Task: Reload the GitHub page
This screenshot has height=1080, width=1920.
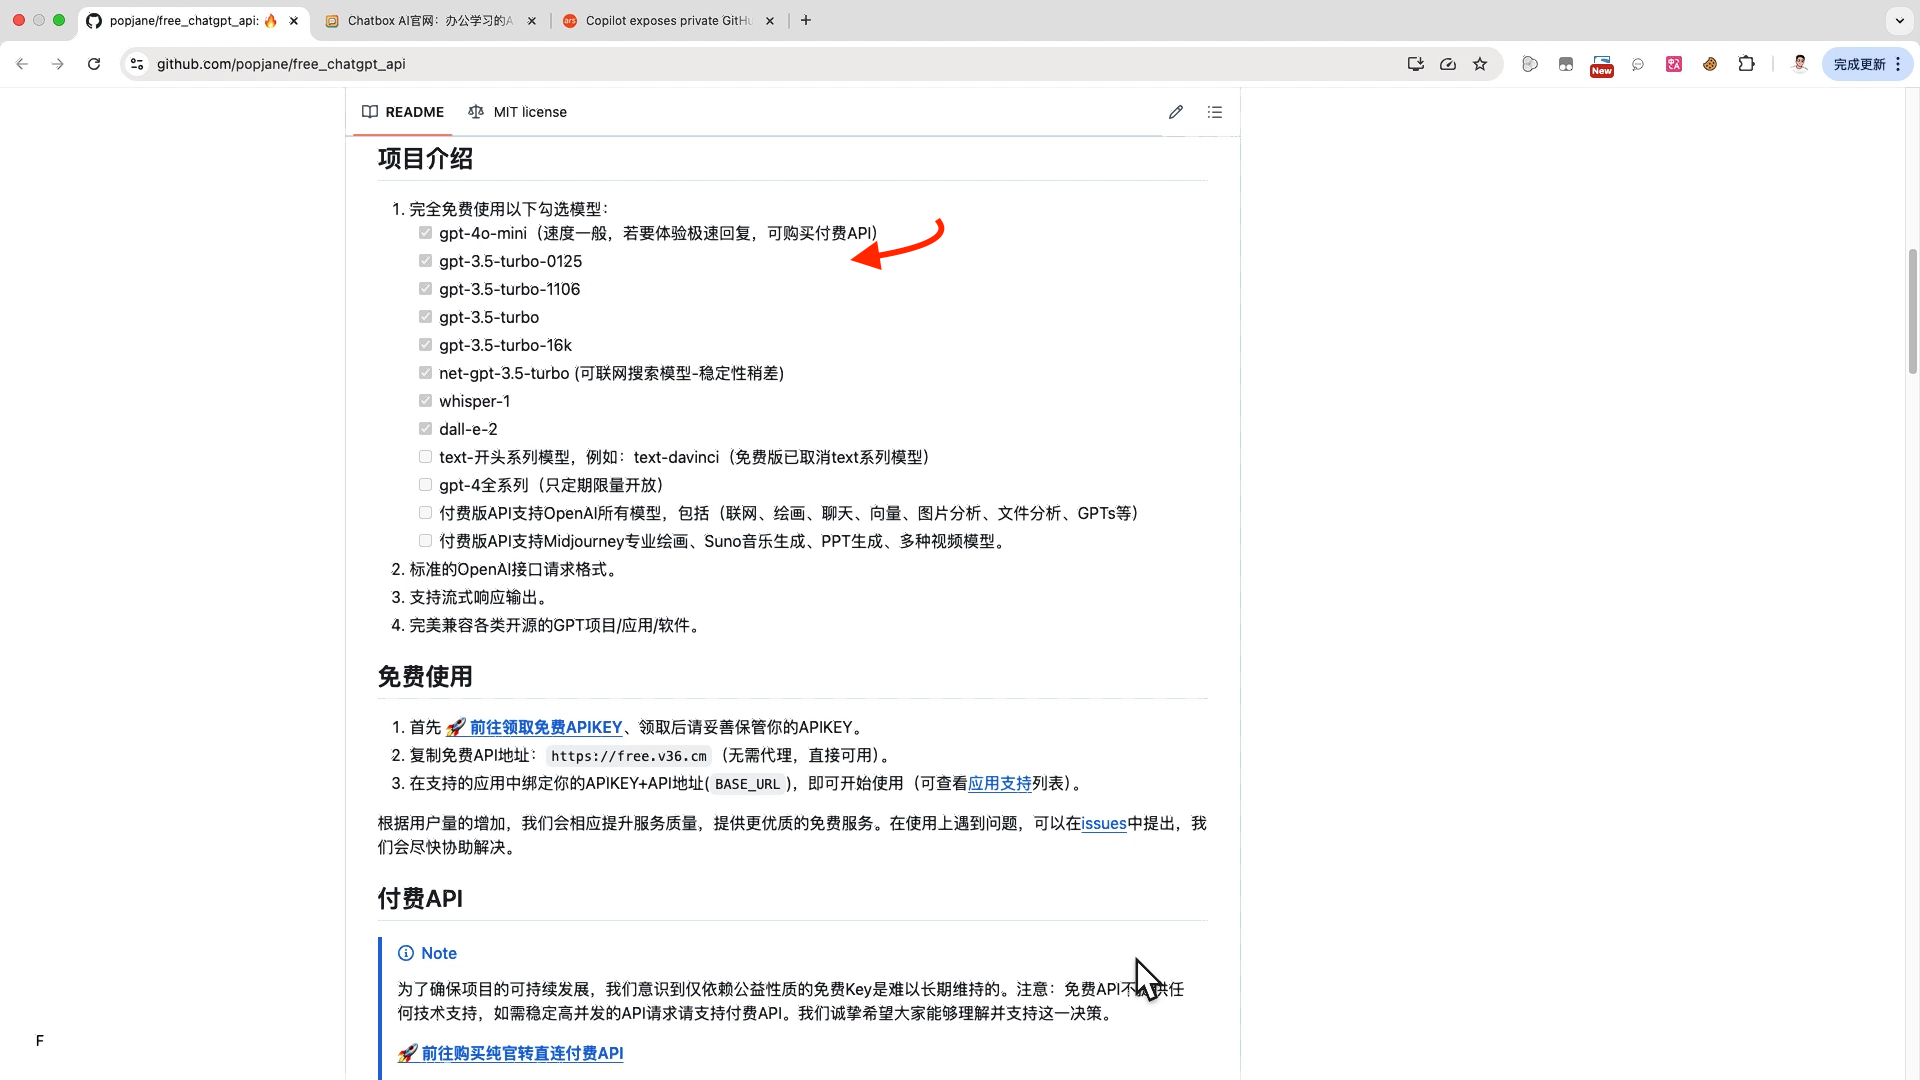Action: (94, 64)
